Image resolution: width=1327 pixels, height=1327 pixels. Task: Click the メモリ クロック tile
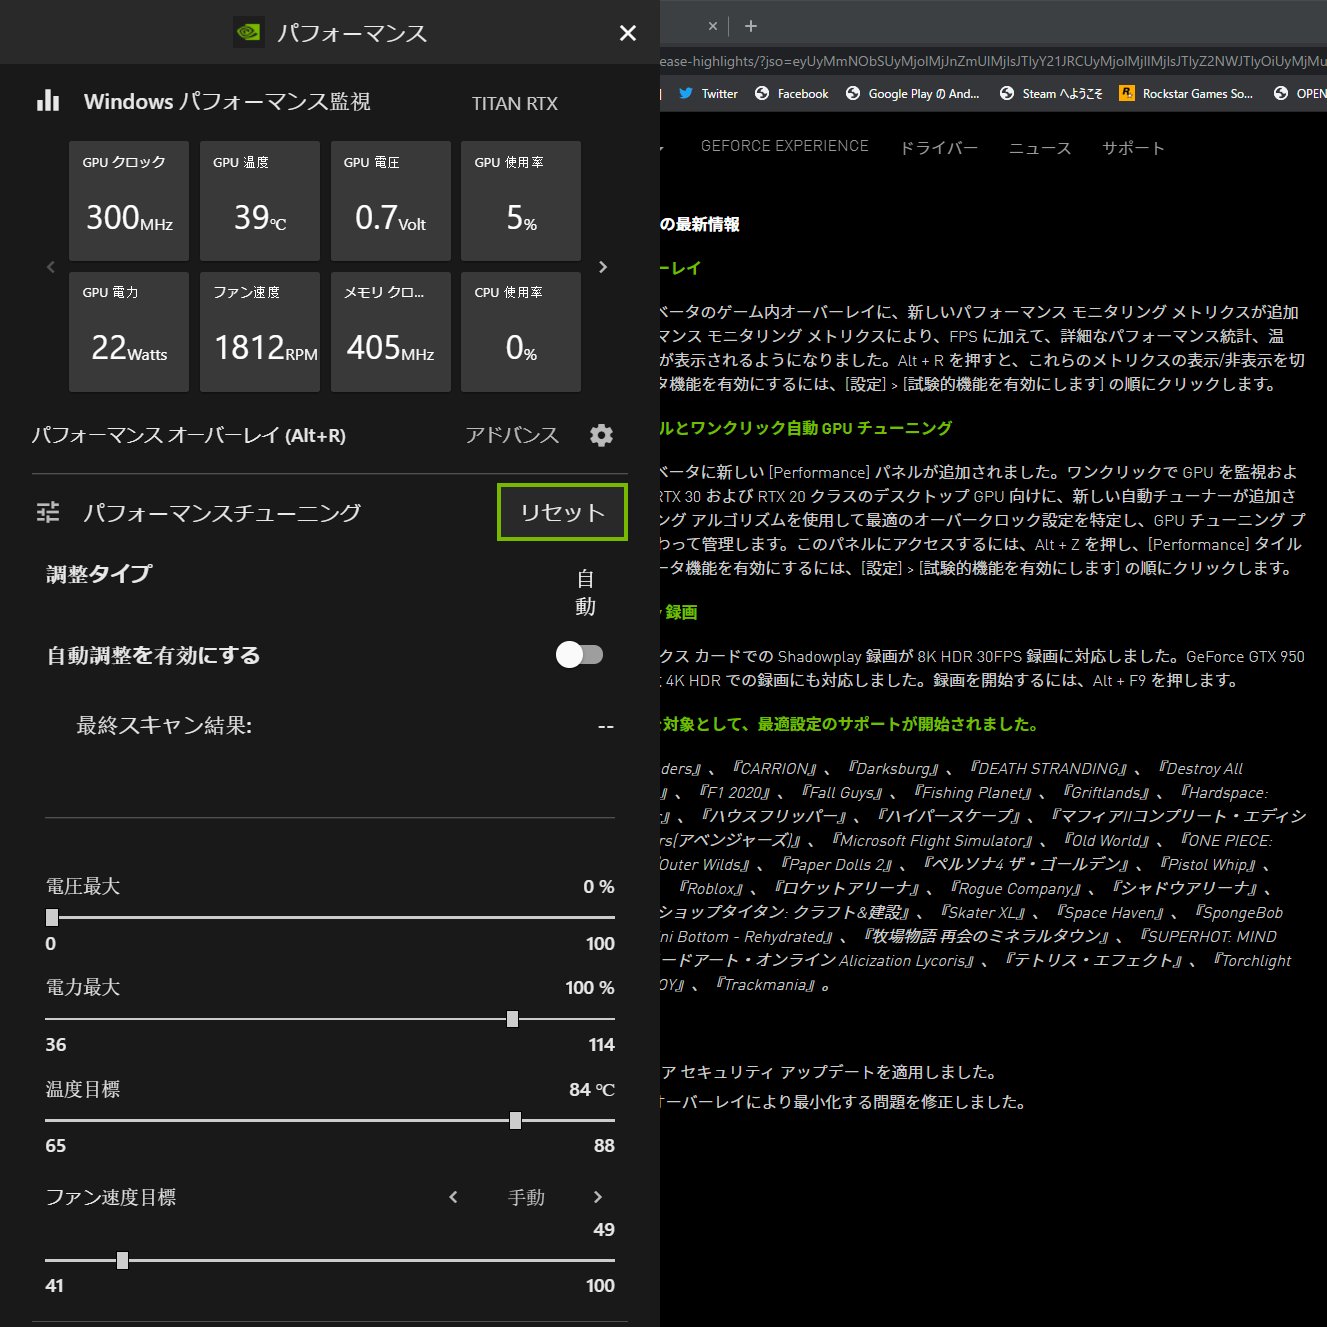click(391, 332)
